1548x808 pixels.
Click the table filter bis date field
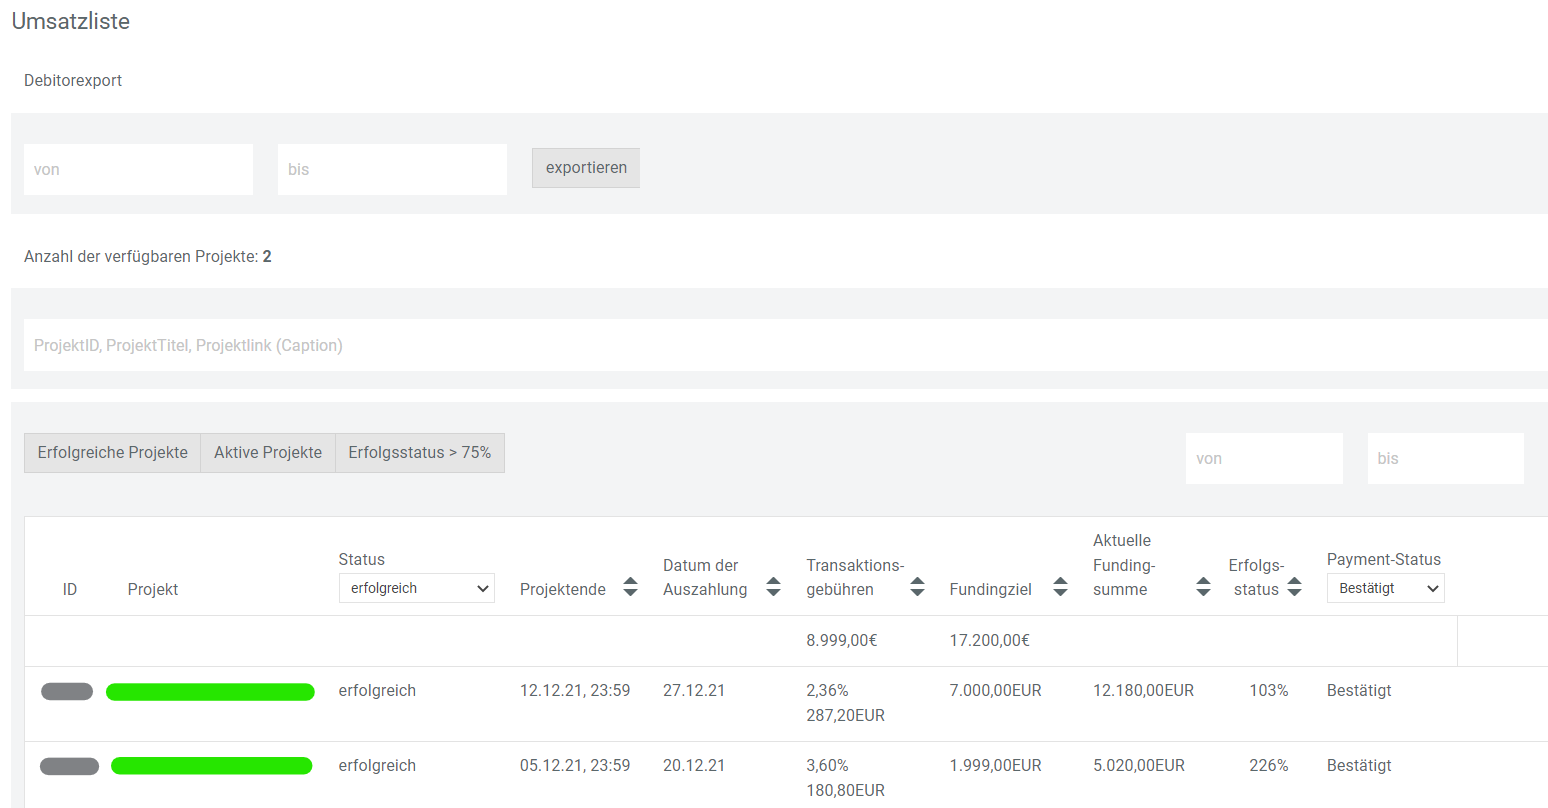click(x=1445, y=459)
